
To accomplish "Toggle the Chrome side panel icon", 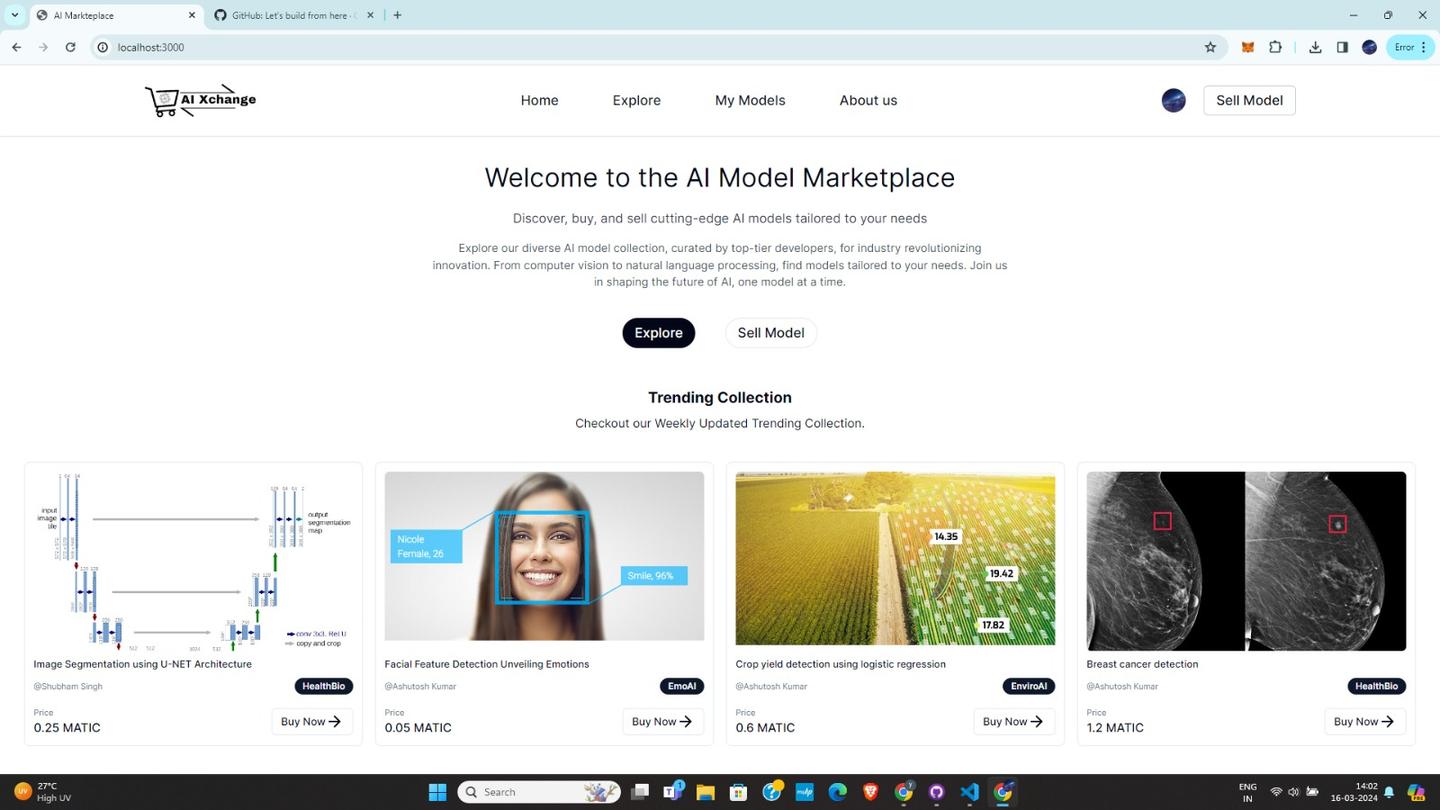I will click(1342, 47).
